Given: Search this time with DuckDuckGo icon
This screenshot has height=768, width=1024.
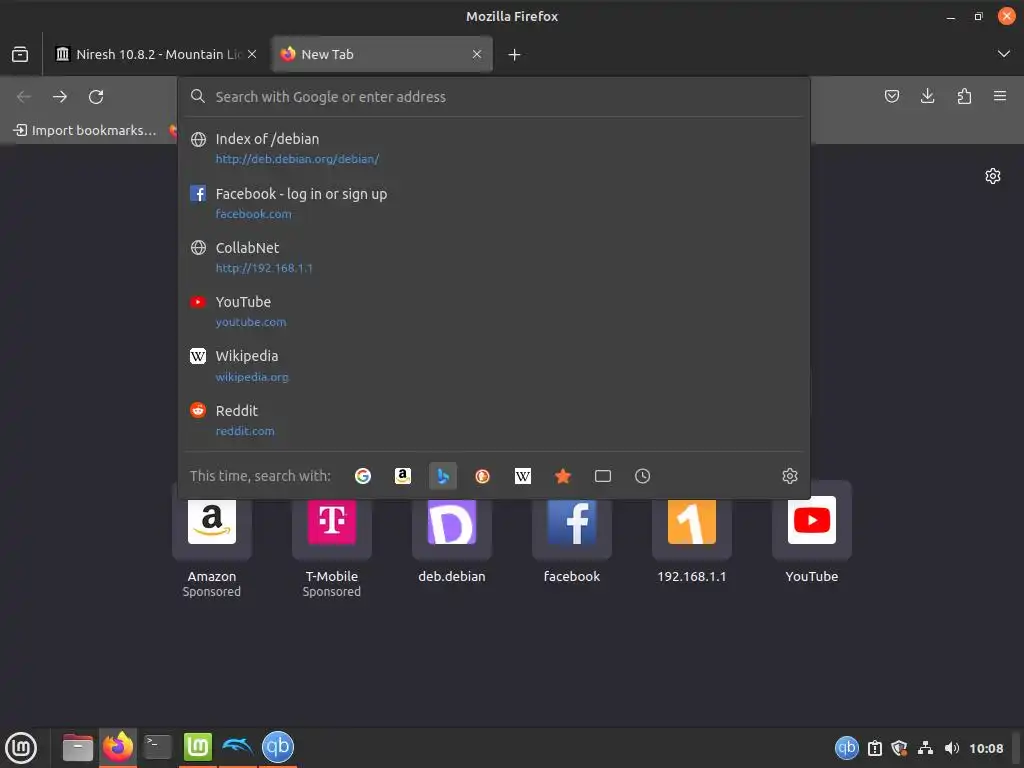Looking at the screenshot, I should pos(483,476).
